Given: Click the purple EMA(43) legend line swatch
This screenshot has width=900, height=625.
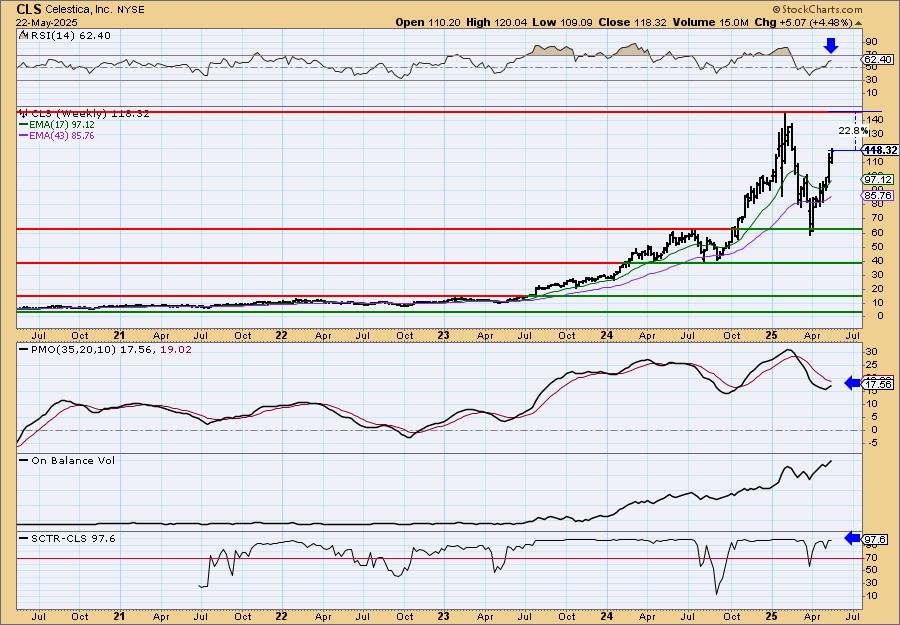Looking at the screenshot, I should 24,136.
